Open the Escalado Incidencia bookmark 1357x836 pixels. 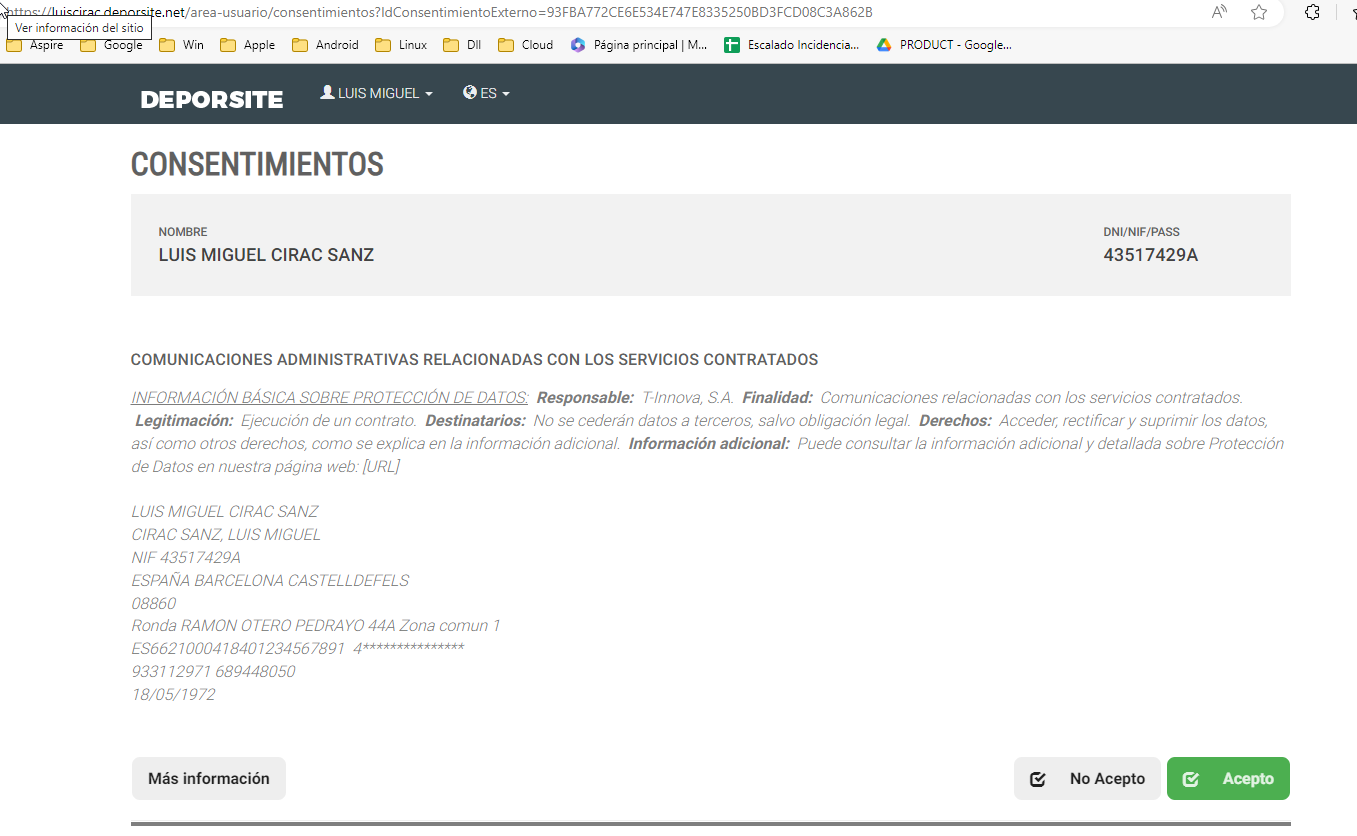click(x=792, y=45)
